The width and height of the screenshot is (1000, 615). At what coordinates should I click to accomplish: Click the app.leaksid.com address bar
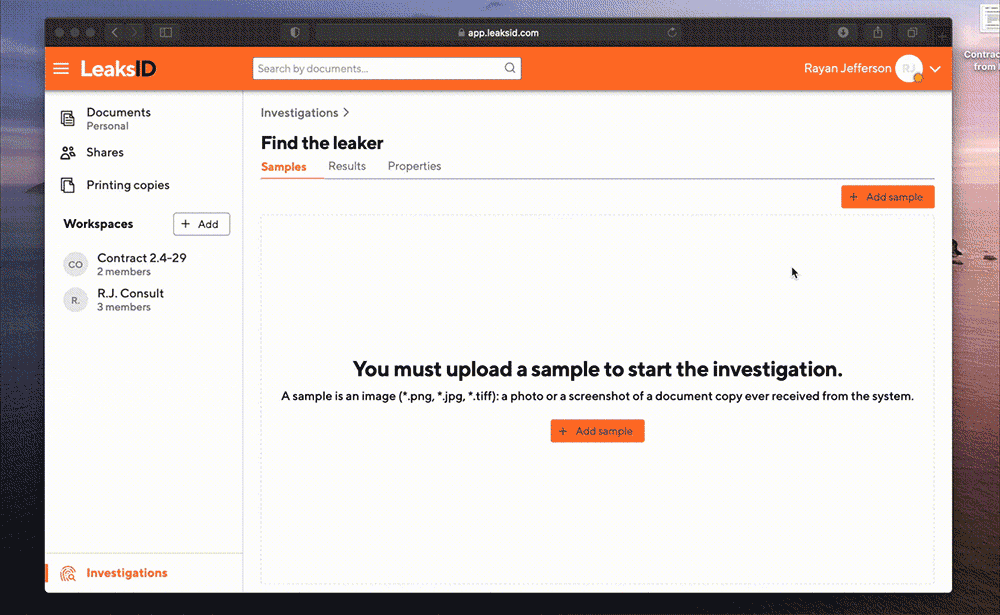(497, 33)
